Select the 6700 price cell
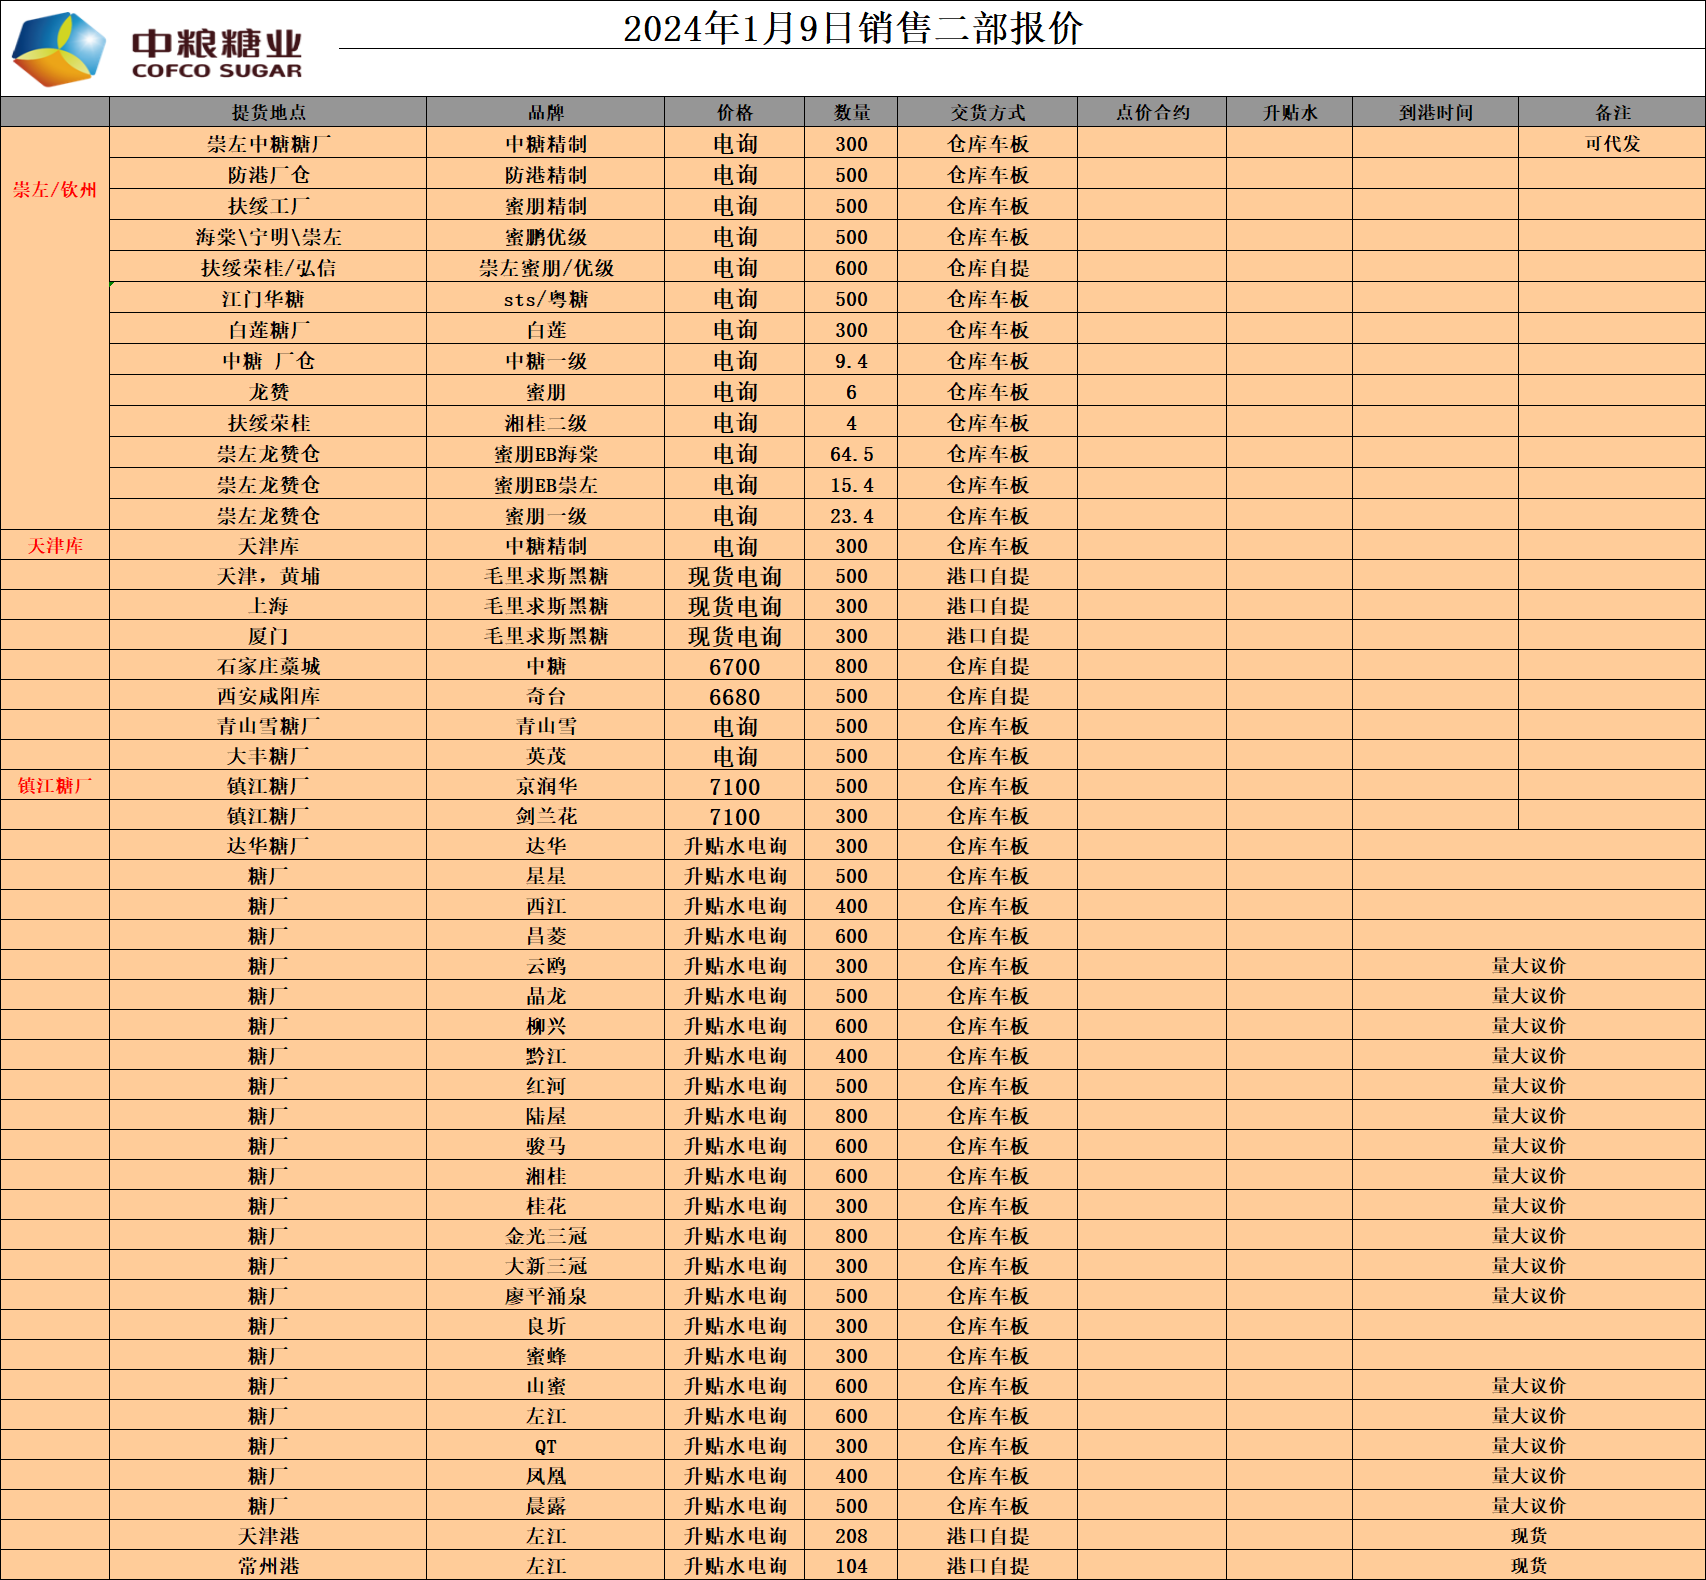 click(x=734, y=667)
